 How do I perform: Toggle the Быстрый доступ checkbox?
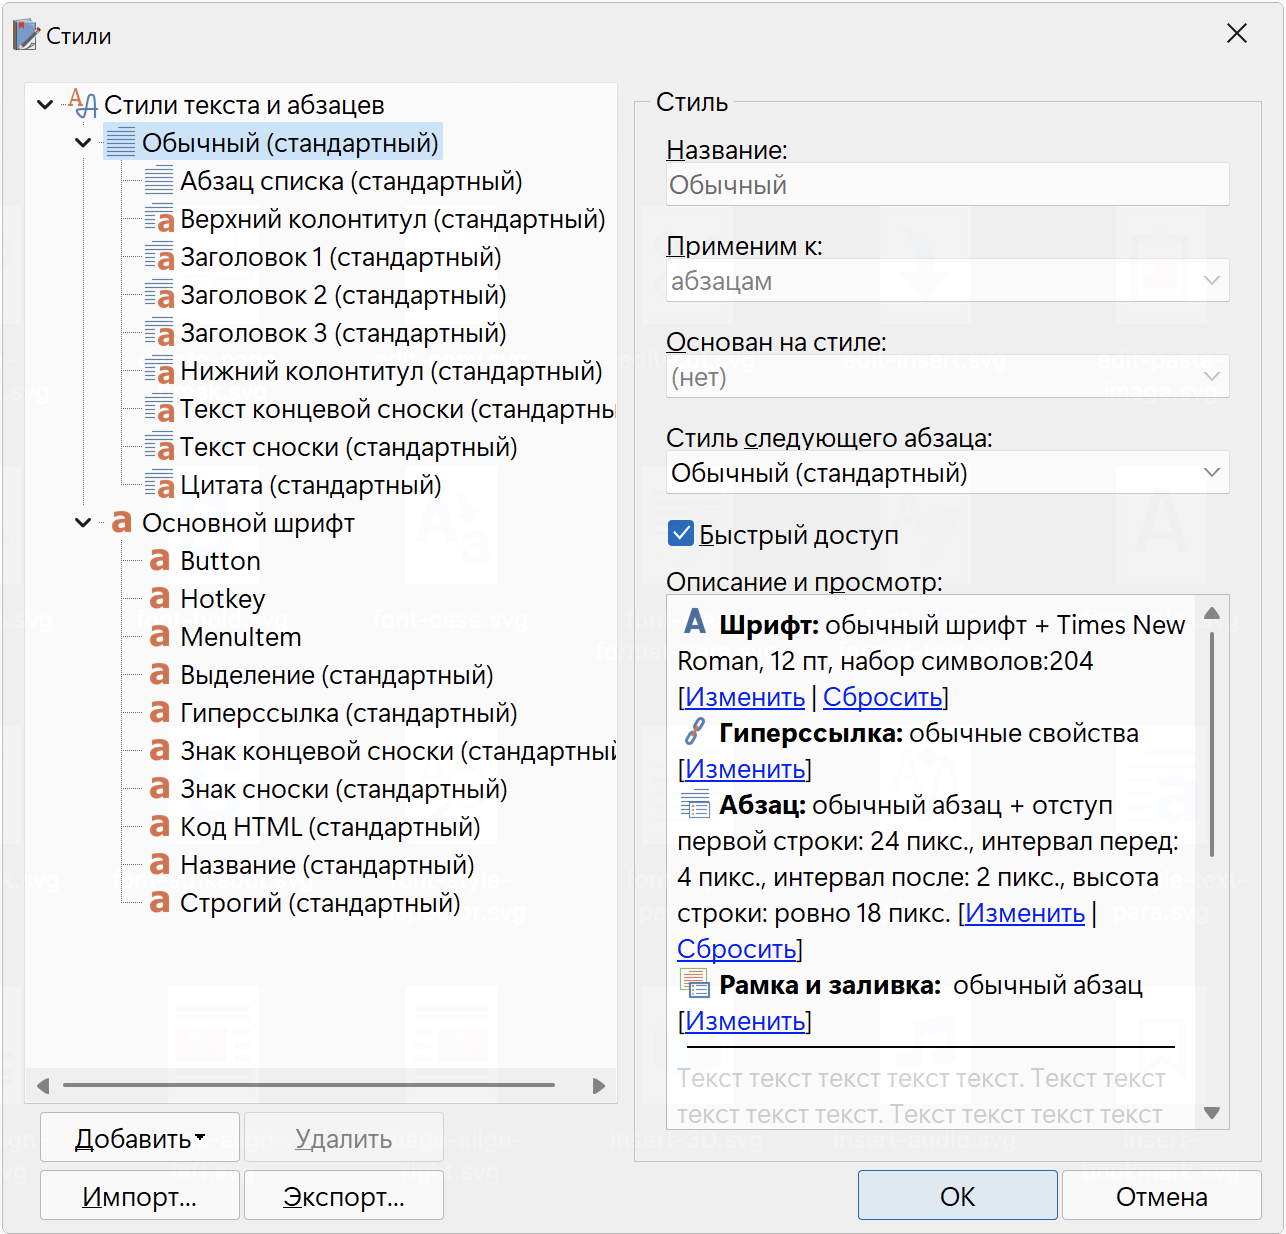click(681, 534)
